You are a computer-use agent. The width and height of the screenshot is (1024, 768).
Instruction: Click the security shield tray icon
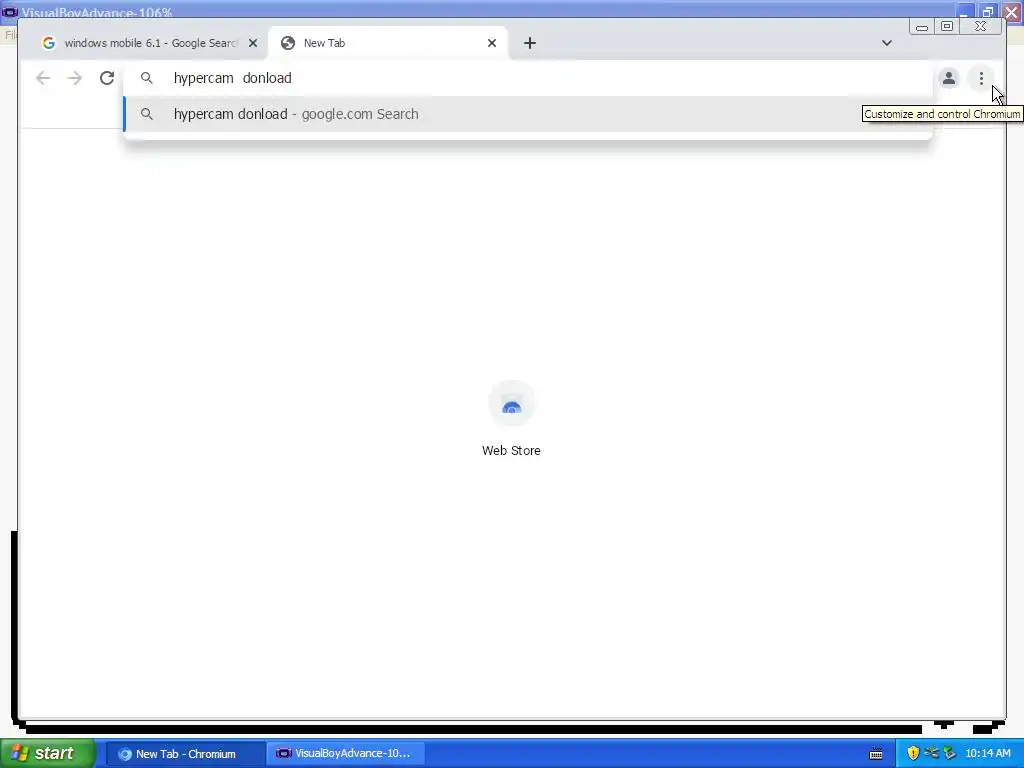click(913, 754)
